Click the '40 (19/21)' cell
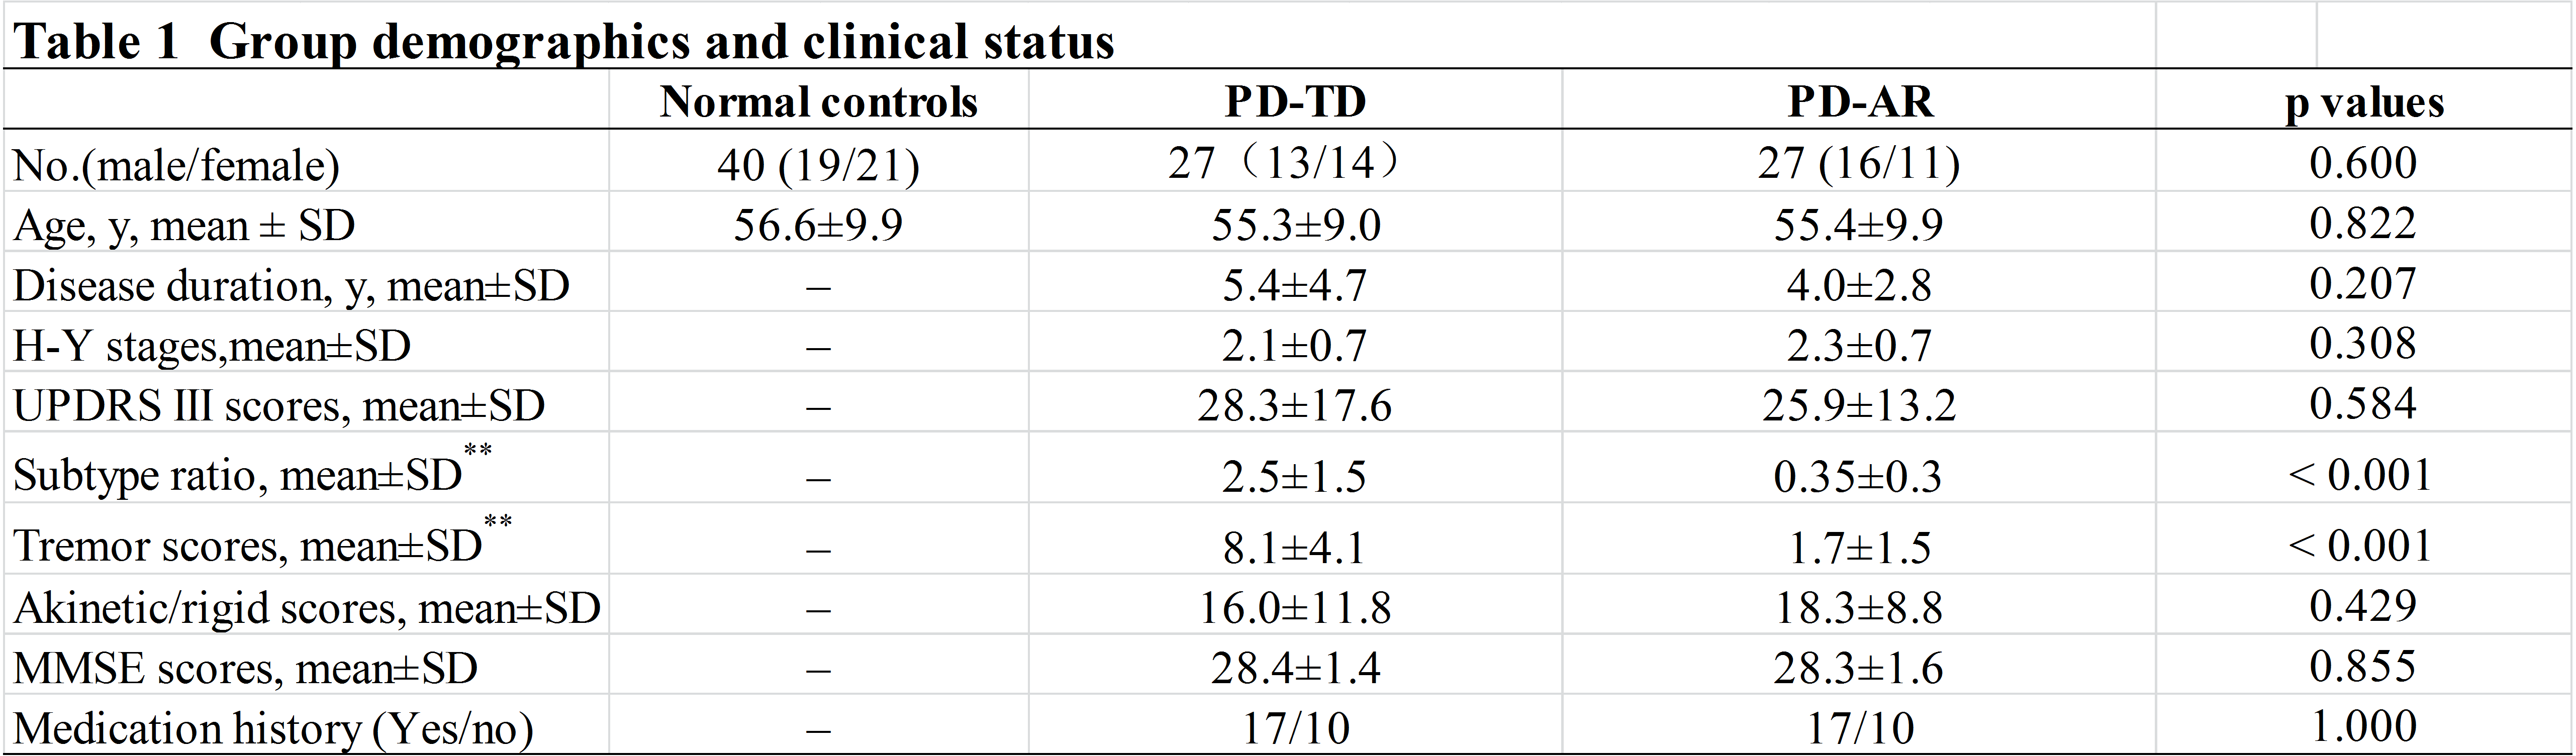Screen dimensions: 2576x756 (818, 164)
